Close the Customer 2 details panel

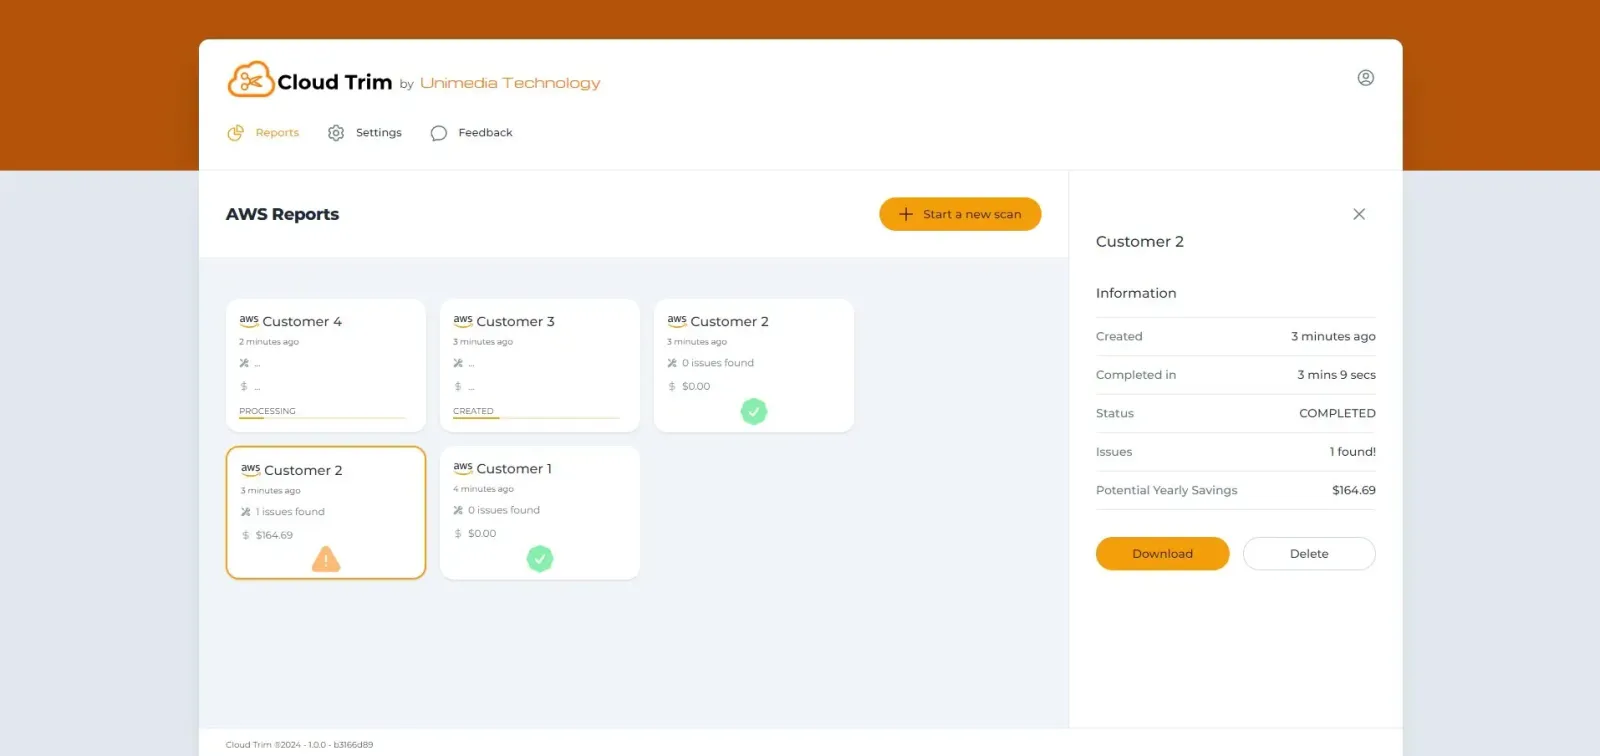[x=1359, y=214]
